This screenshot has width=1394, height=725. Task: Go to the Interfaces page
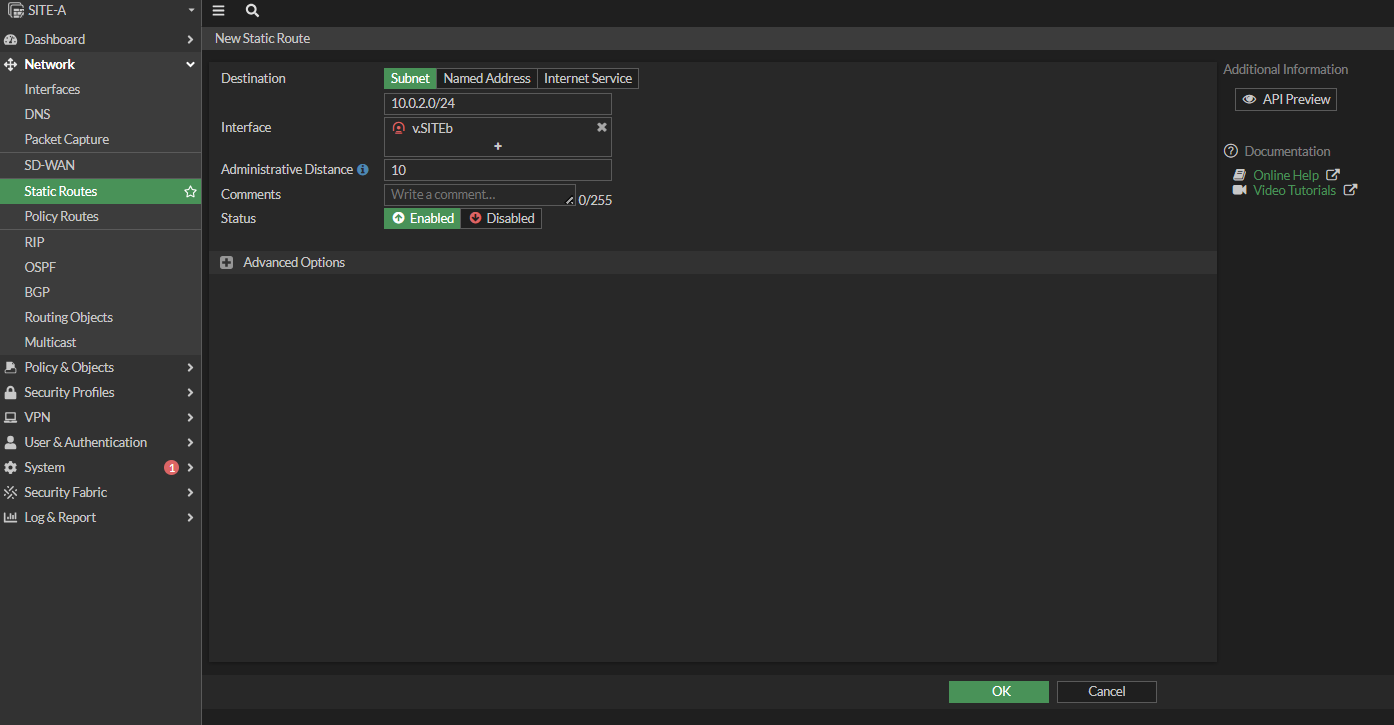tap(52, 89)
